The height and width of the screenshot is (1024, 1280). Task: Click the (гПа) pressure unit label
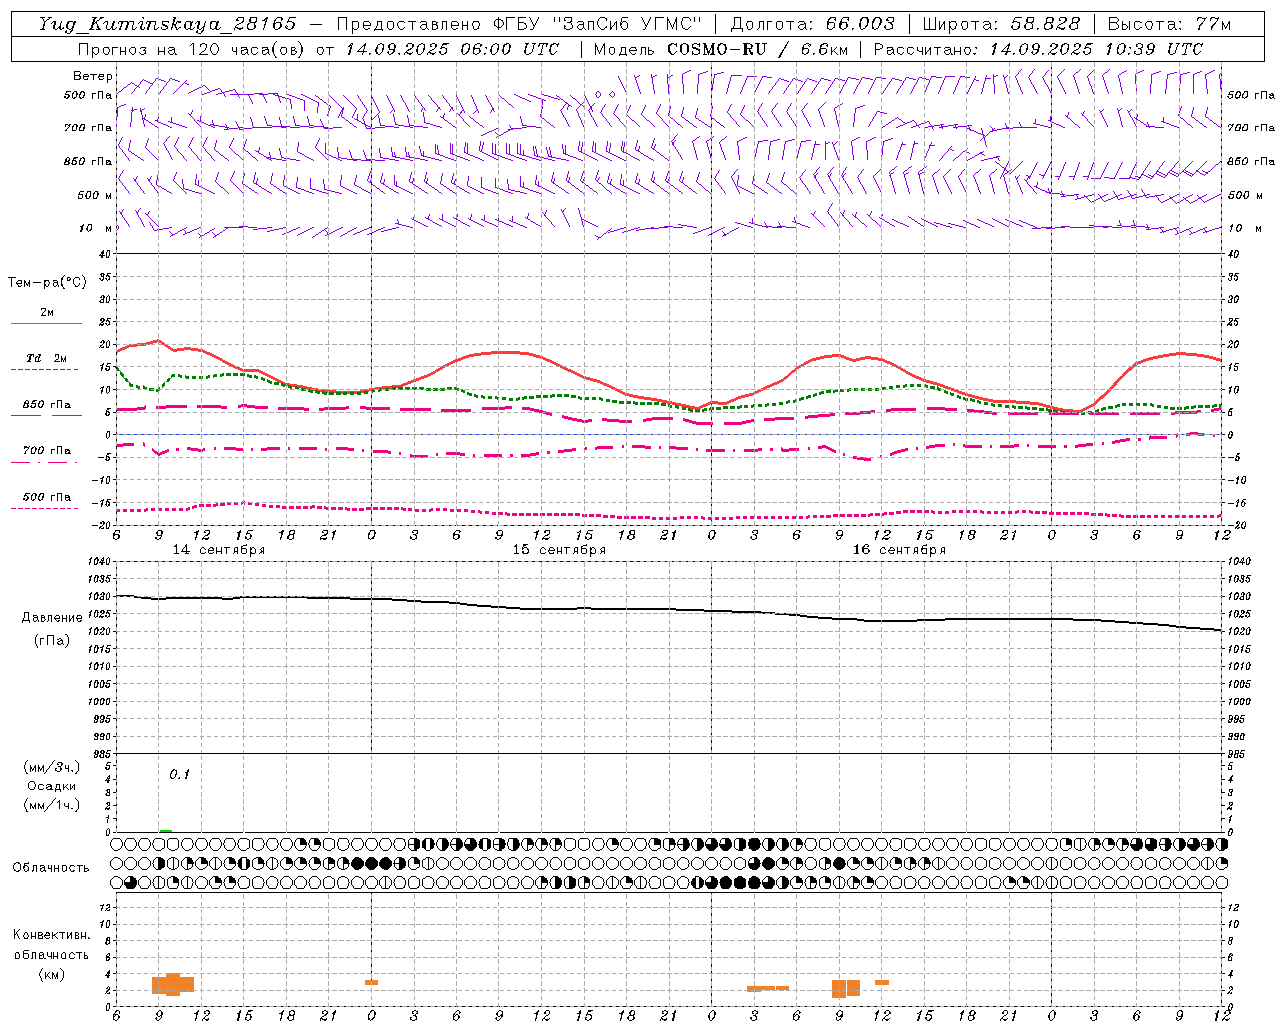point(51,641)
